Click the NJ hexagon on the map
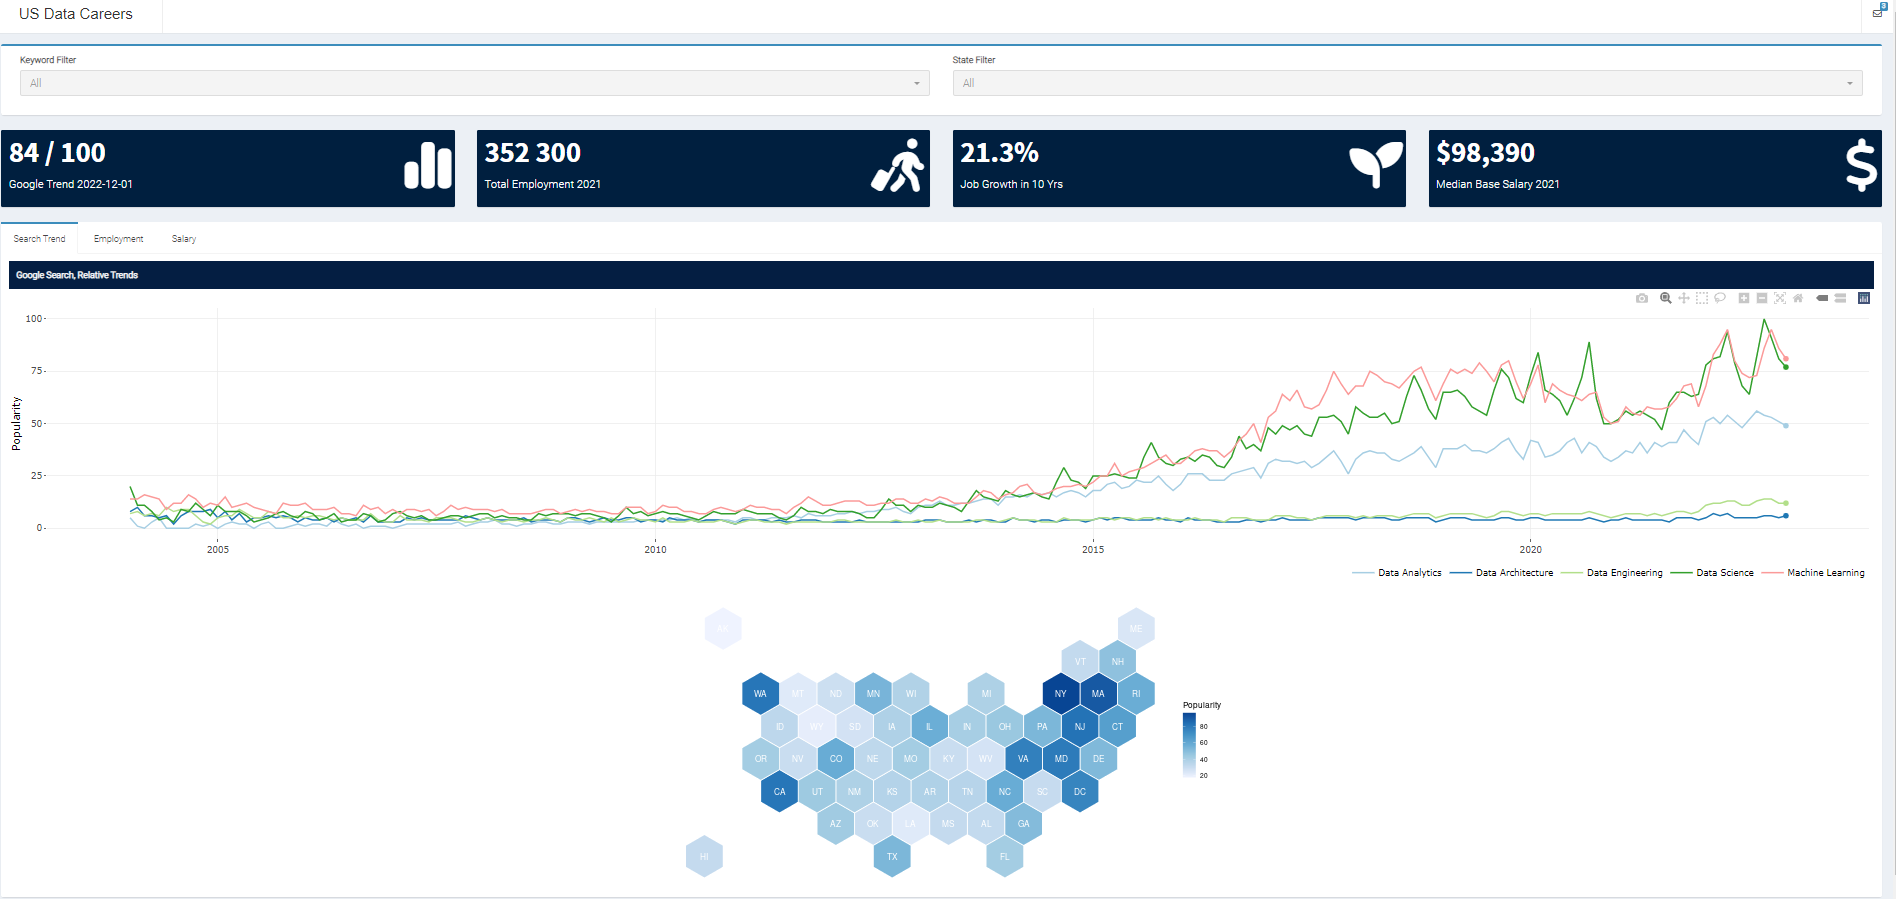Image resolution: width=1896 pixels, height=899 pixels. pos(1080,727)
